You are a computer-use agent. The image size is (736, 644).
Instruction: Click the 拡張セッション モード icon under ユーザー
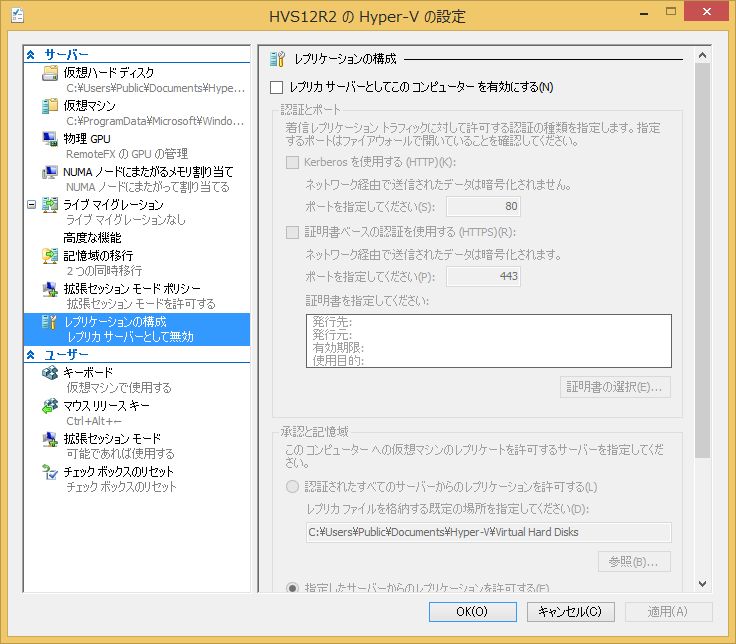tap(50, 439)
